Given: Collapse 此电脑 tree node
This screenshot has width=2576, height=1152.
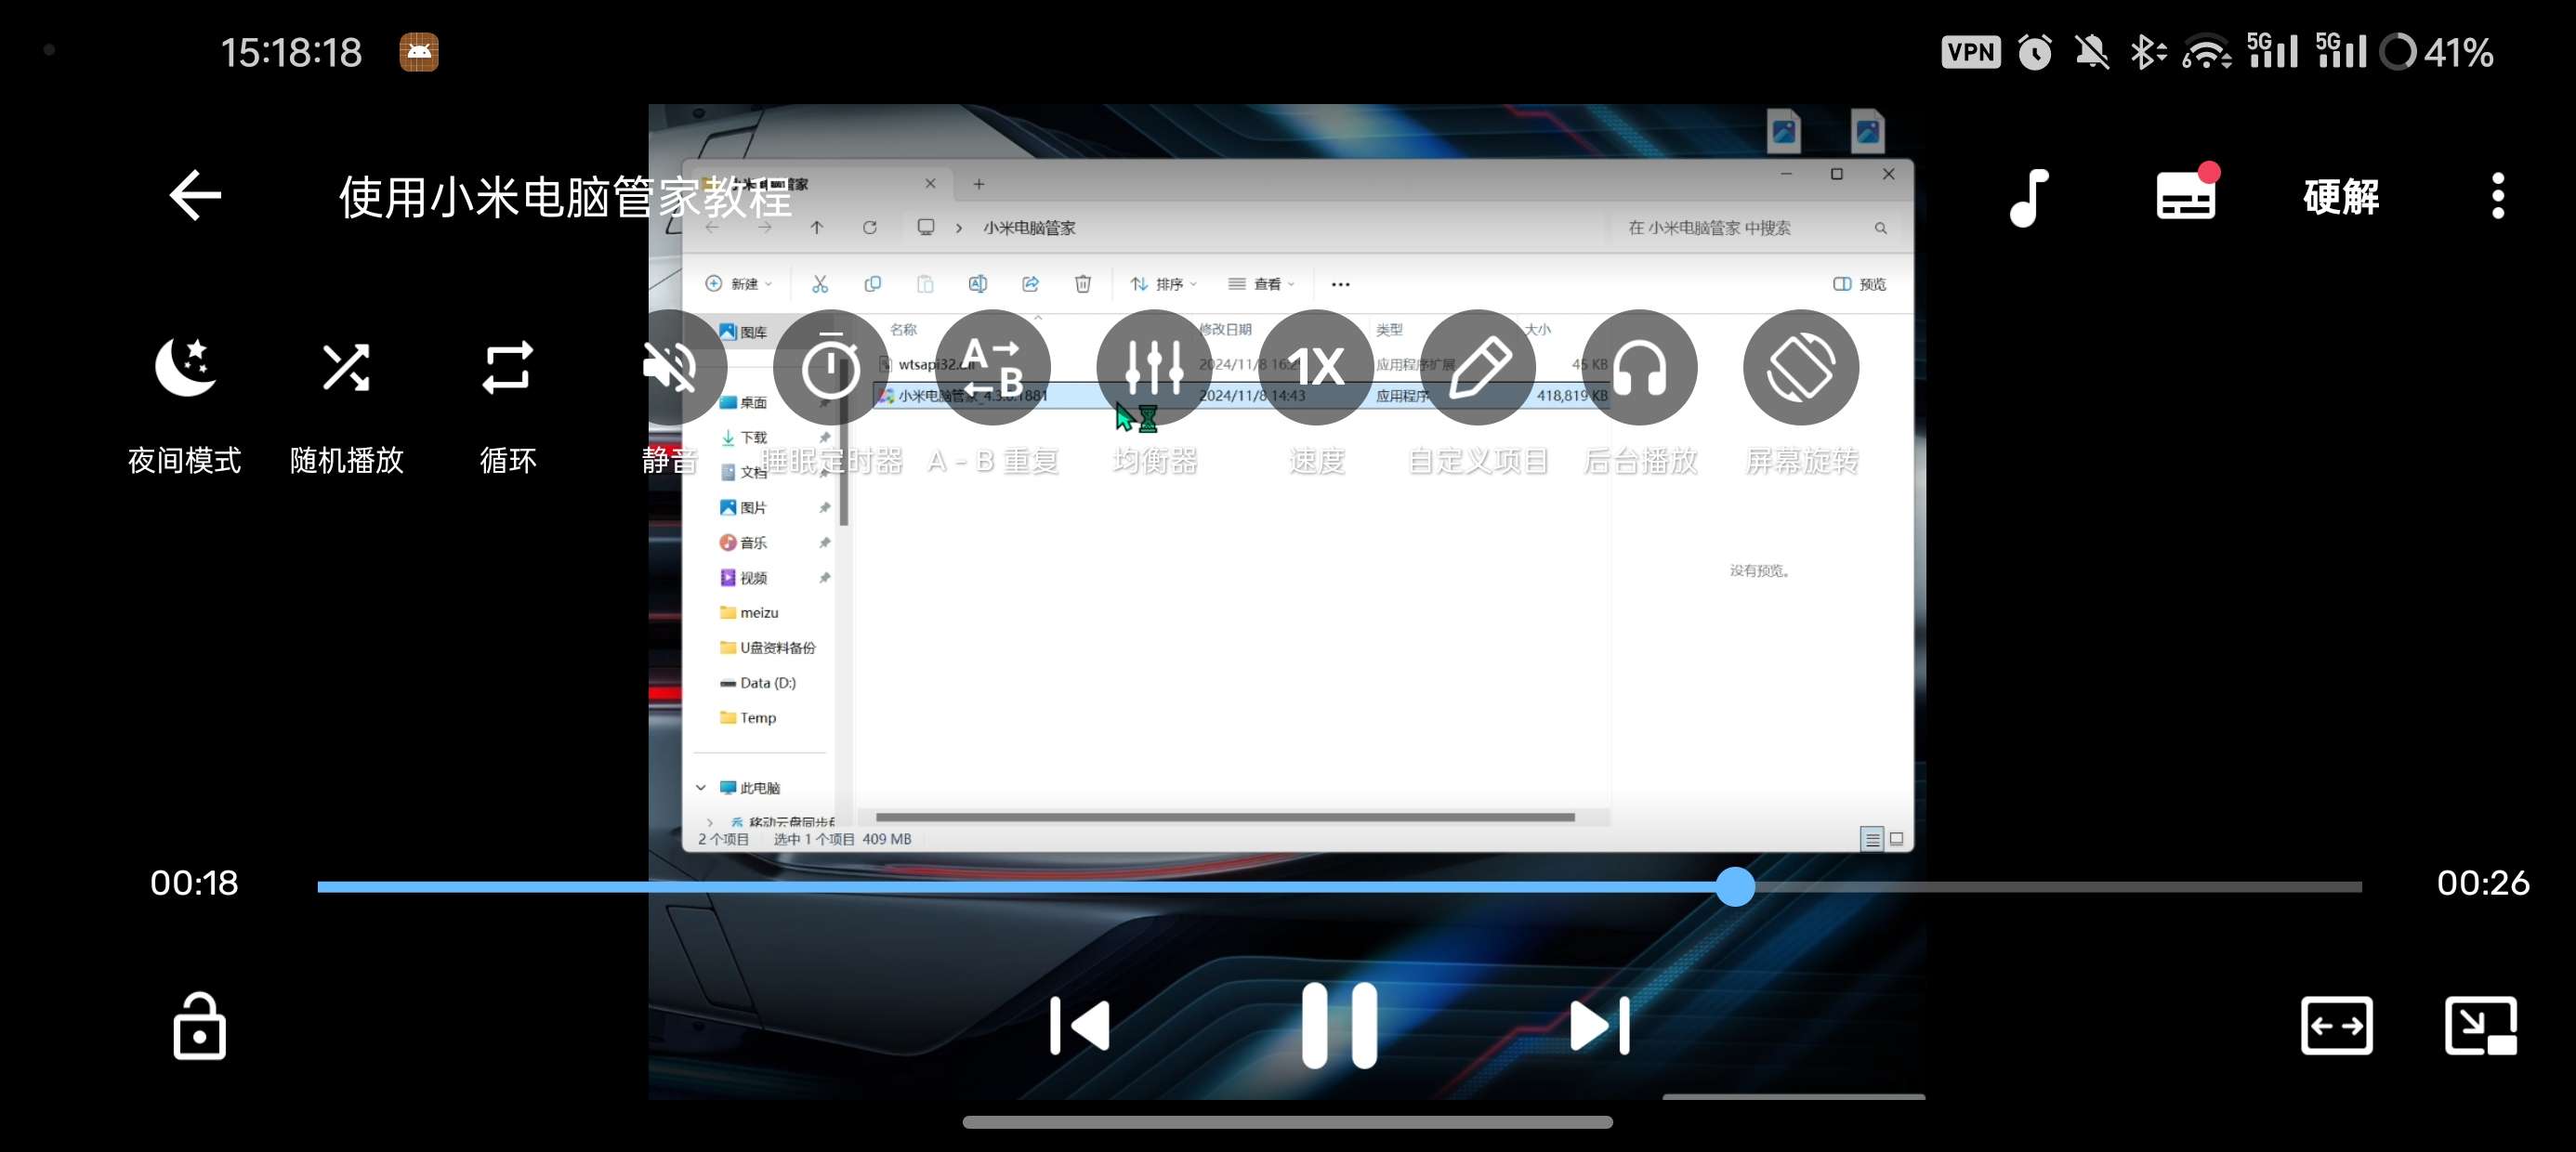Looking at the screenshot, I should click(x=700, y=788).
